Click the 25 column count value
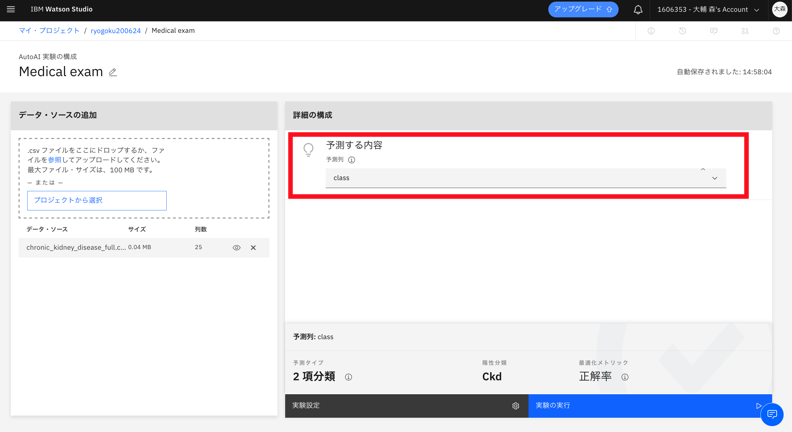The image size is (792, 432). [199, 248]
